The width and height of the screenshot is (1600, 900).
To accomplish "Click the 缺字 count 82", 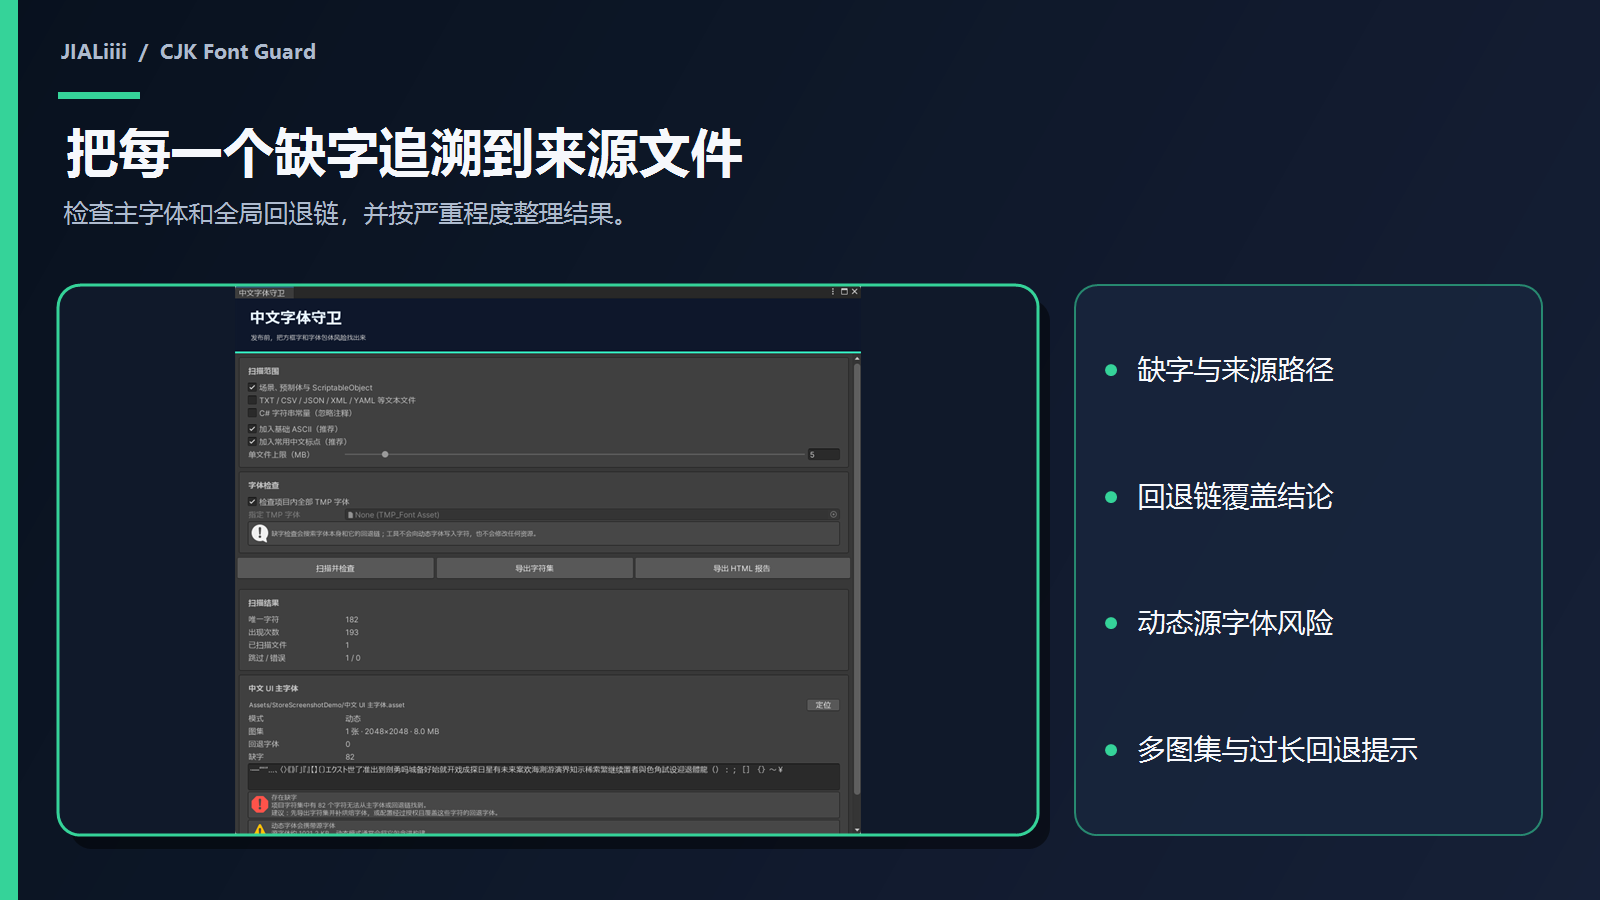I will click(350, 757).
